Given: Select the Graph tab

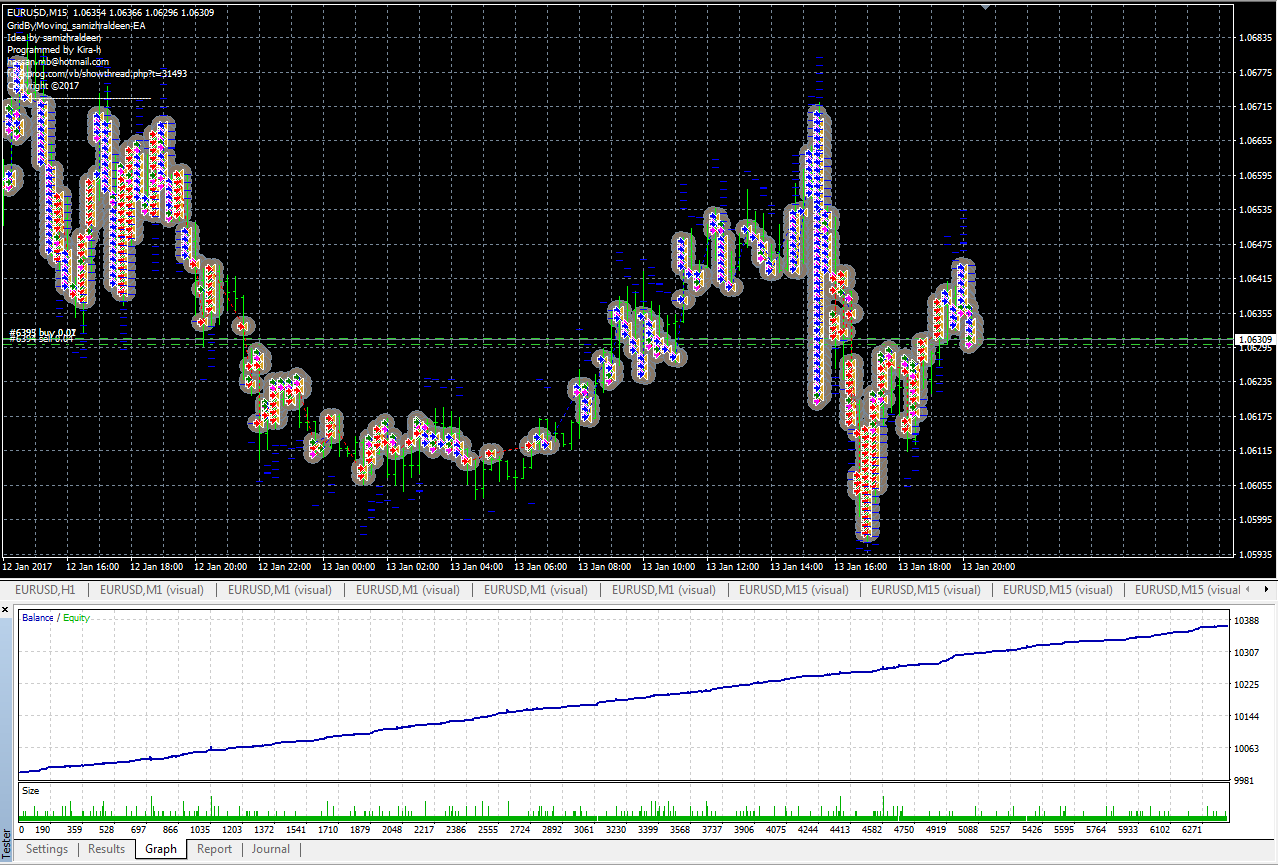Looking at the screenshot, I should click(160, 849).
